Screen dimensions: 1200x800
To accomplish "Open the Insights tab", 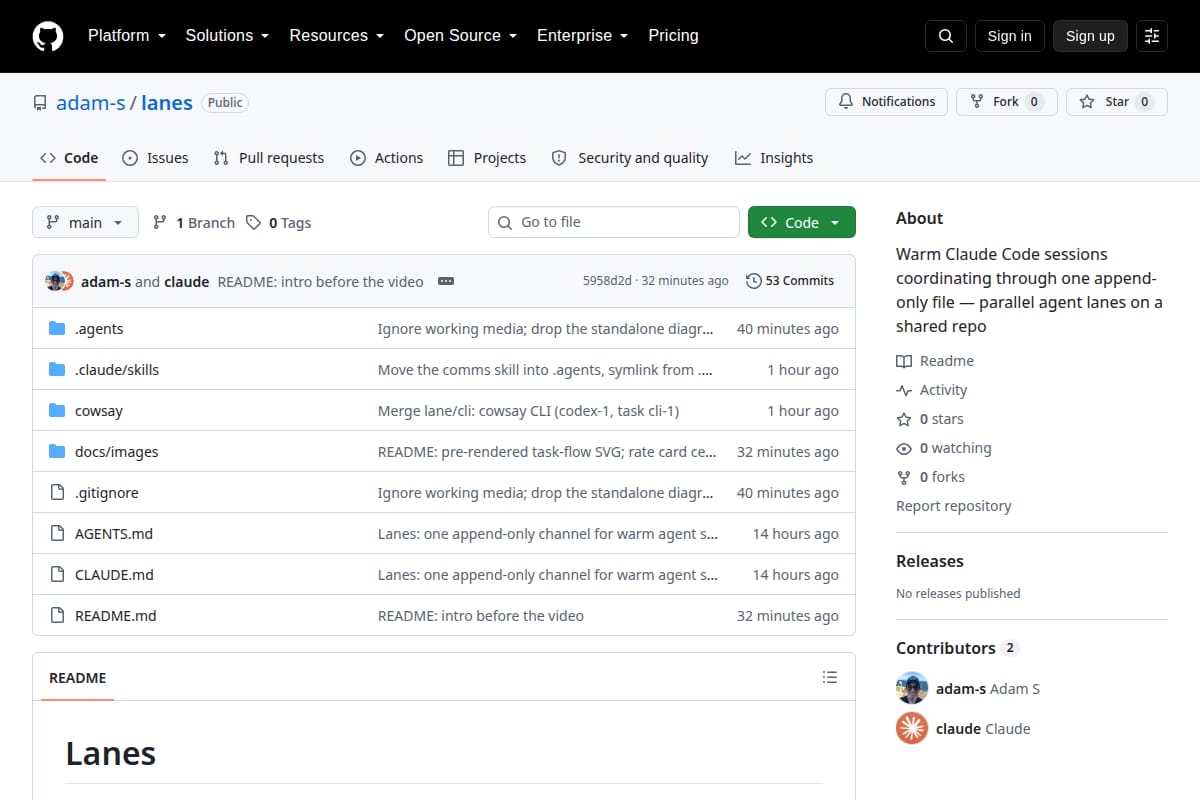I will 774,158.
